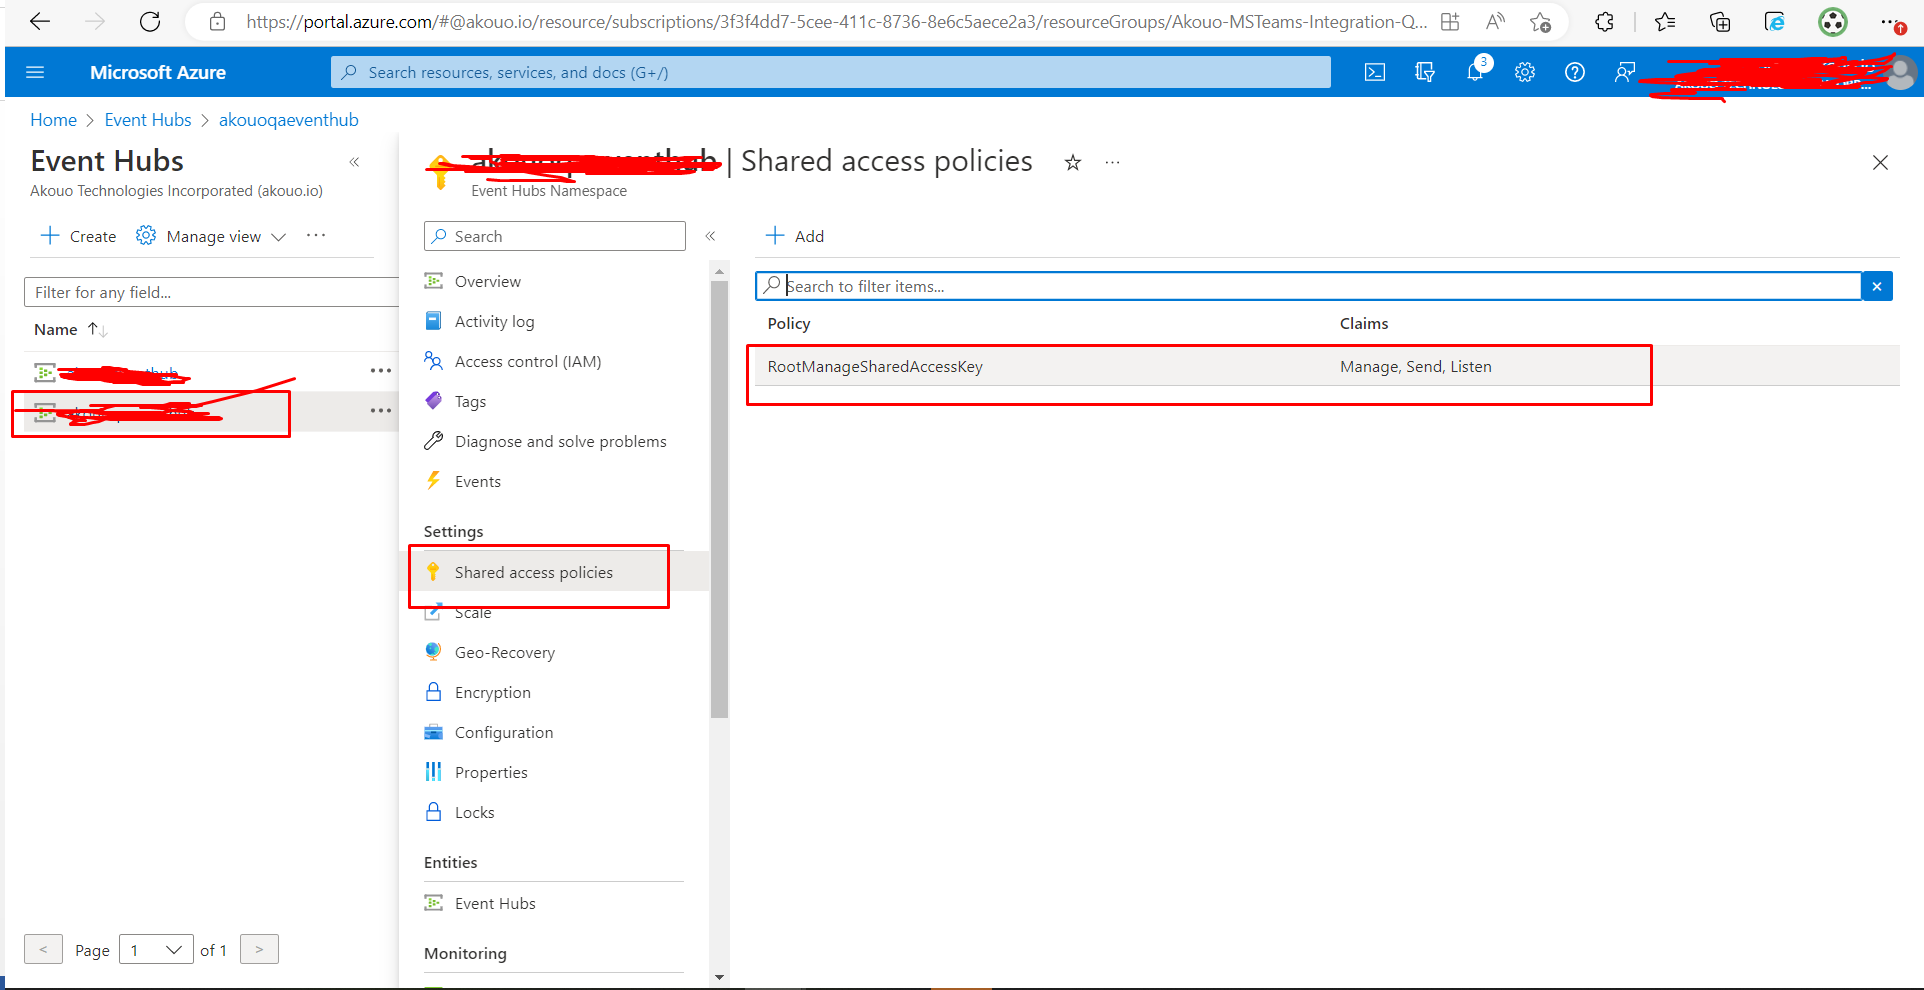Open Diagnose and solve problems
The height and width of the screenshot is (990, 1924).
click(x=560, y=440)
